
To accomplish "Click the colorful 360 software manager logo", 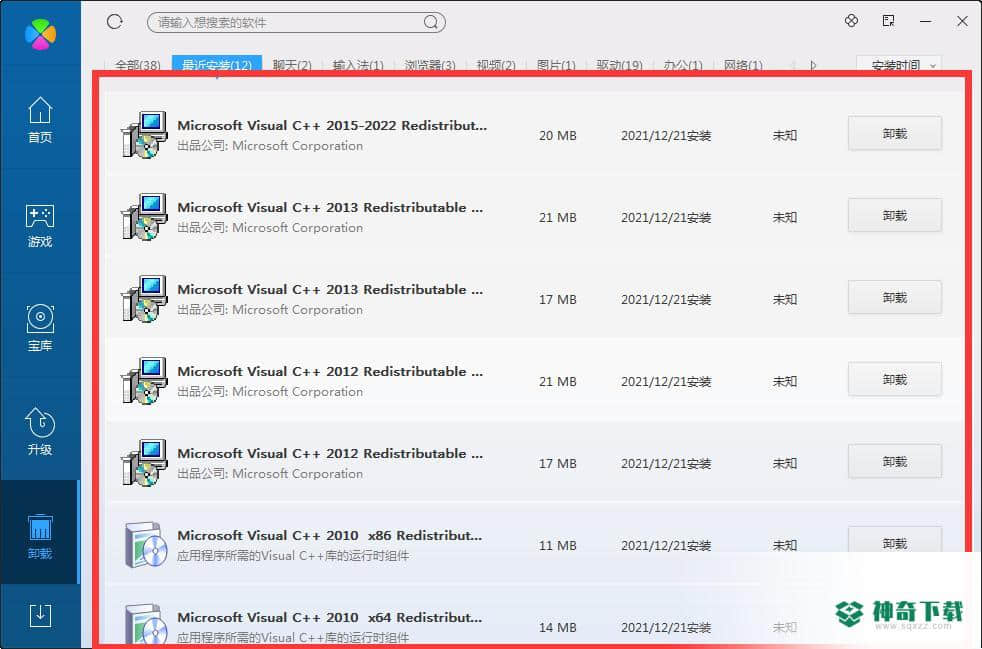I will [x=40, y=34].
